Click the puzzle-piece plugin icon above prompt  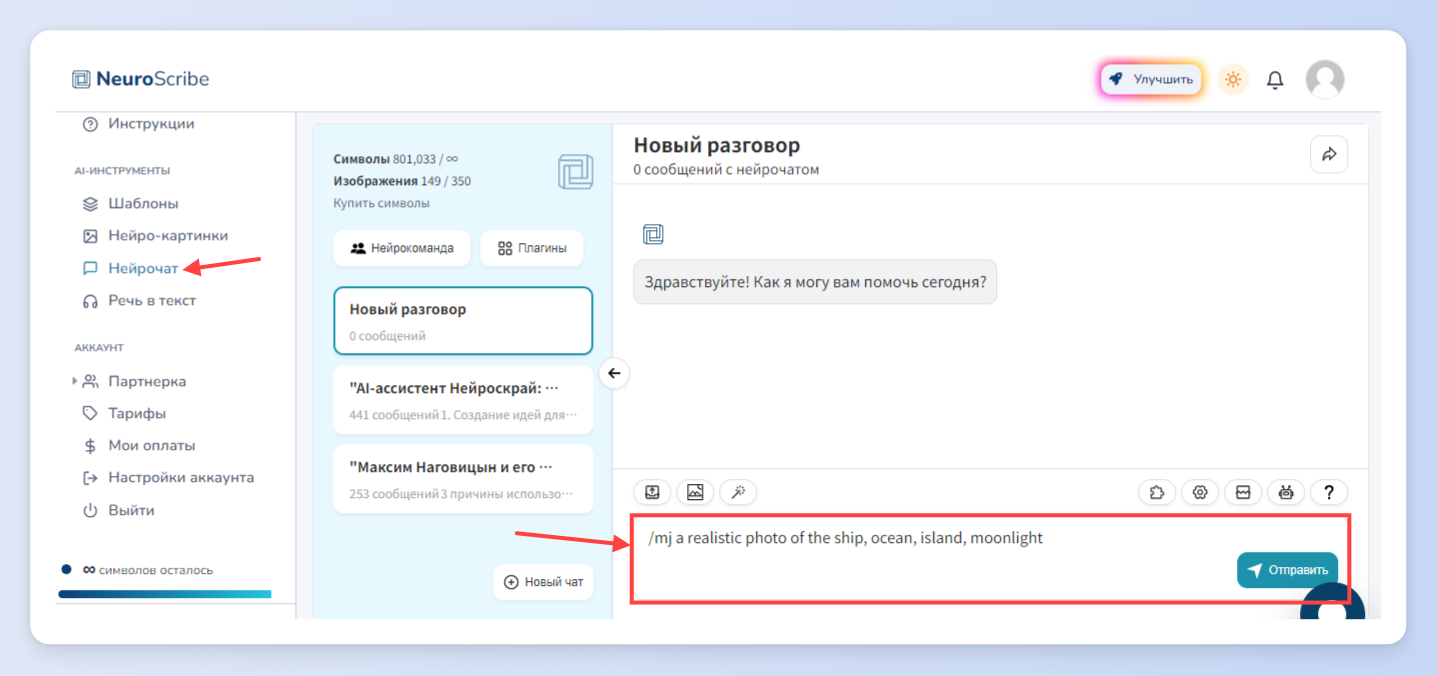[1157, 492]
